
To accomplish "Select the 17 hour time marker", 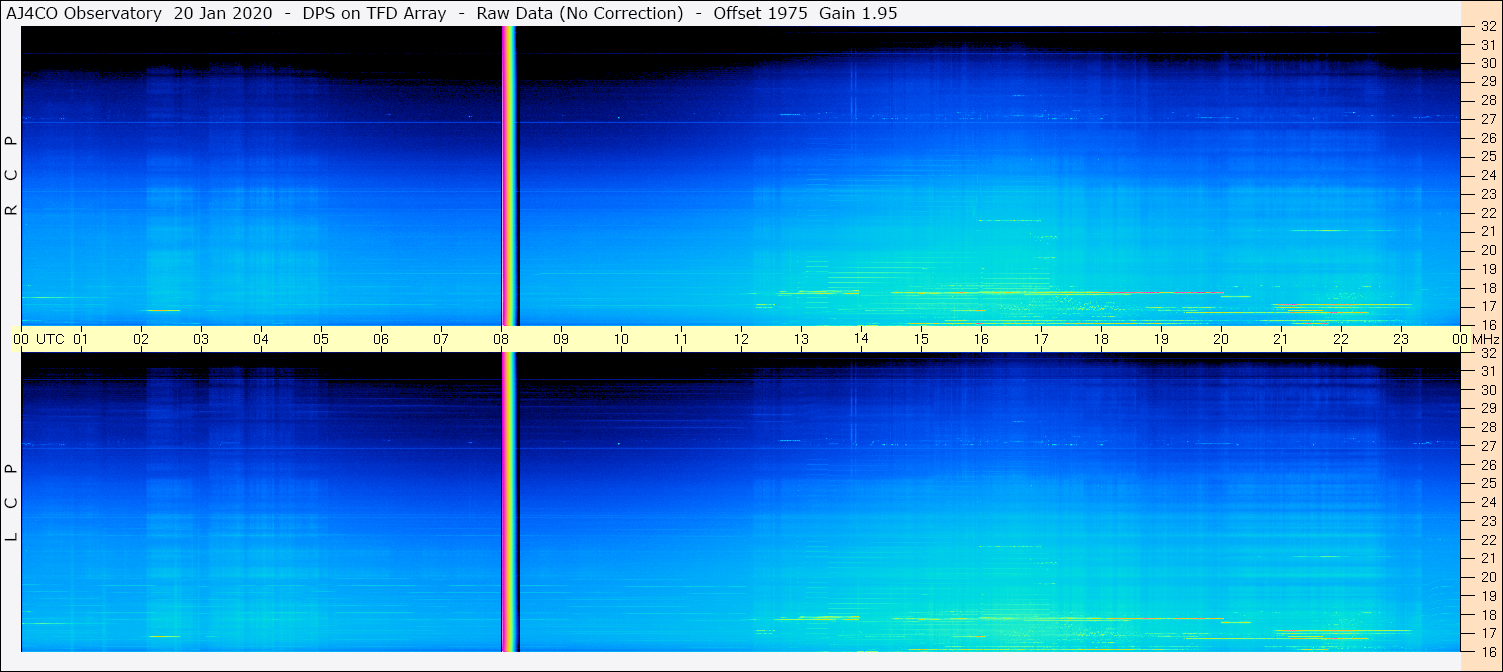I will pos(1041,339).
